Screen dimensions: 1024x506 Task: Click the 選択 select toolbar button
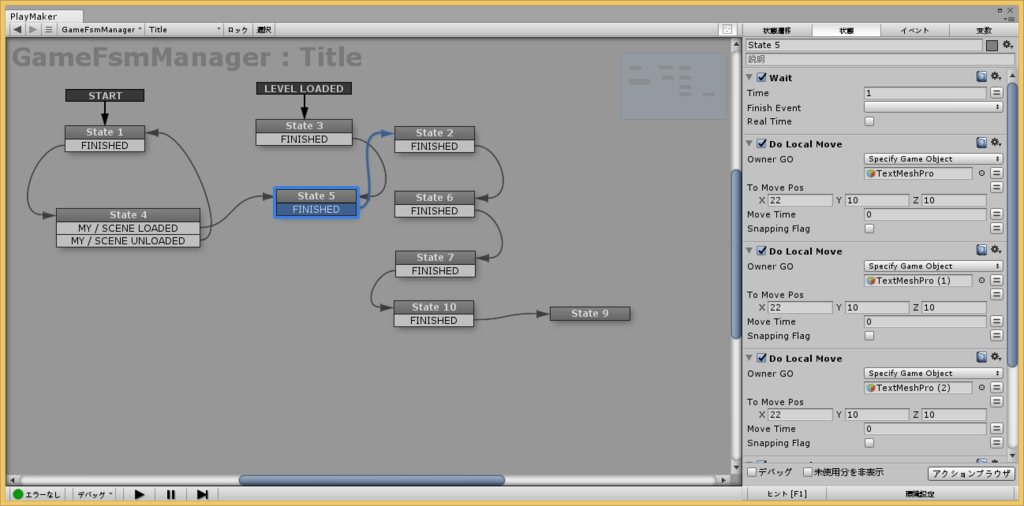pyautogui.click(x=264, y=29)
